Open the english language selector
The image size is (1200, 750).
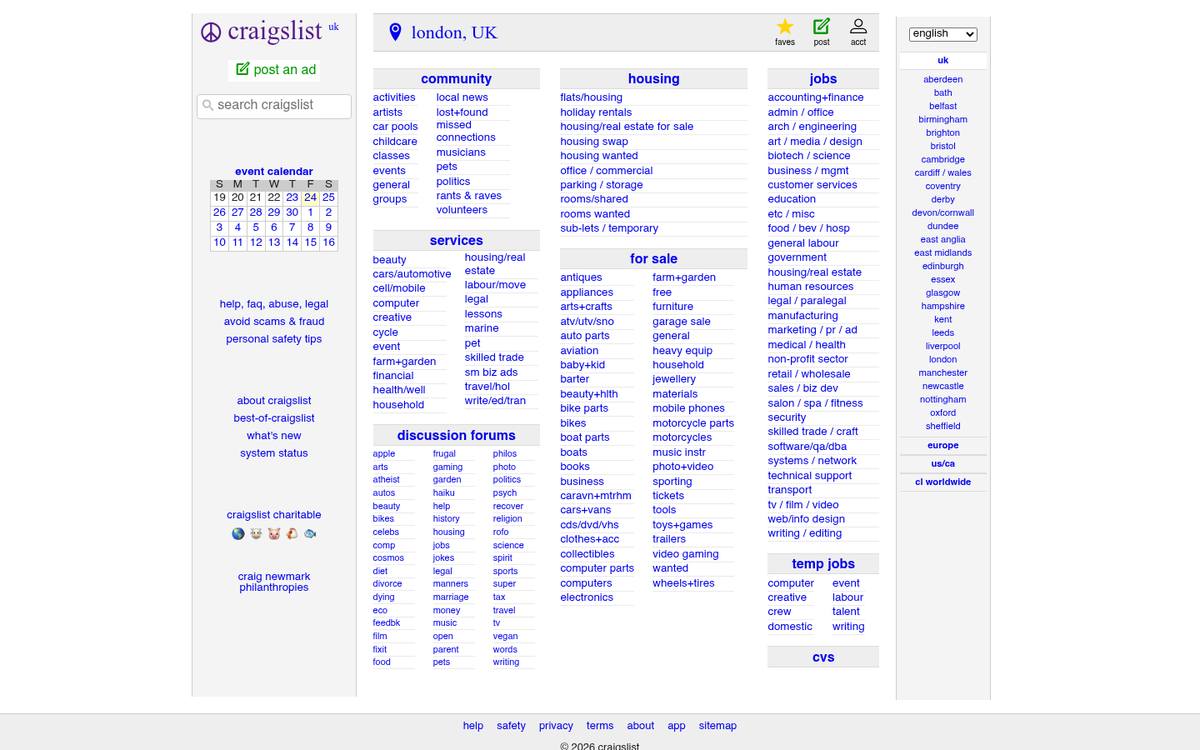click(941, 33)
